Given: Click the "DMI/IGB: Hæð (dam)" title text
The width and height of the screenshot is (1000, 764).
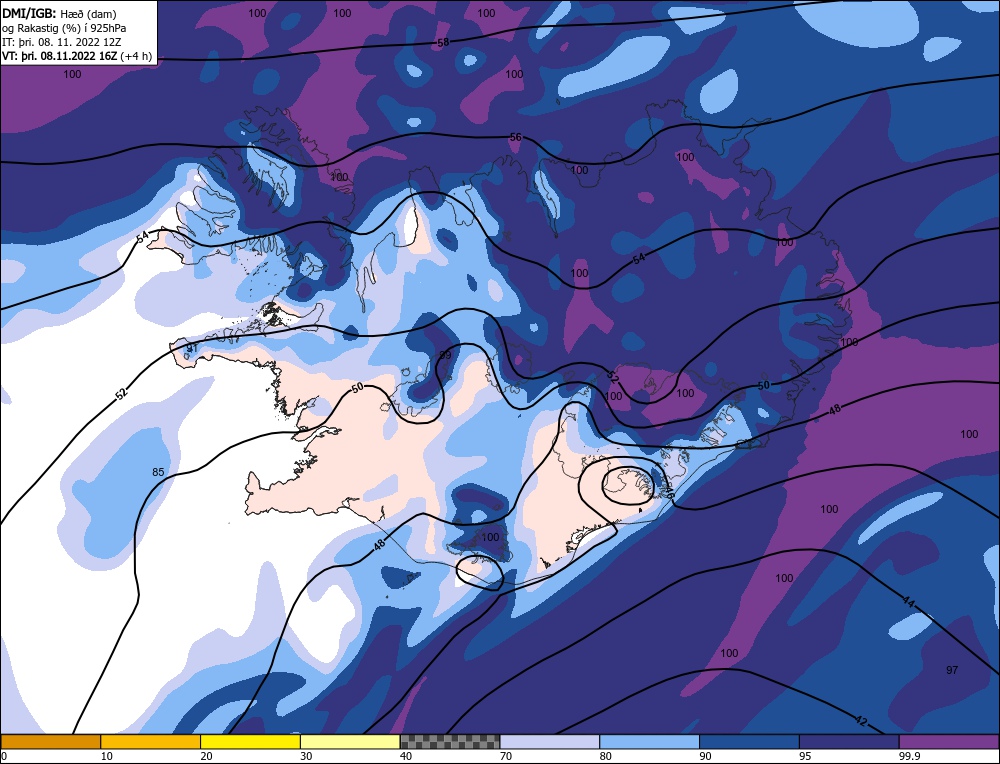Looking at the screenshot, I should [x=59, y=13].
